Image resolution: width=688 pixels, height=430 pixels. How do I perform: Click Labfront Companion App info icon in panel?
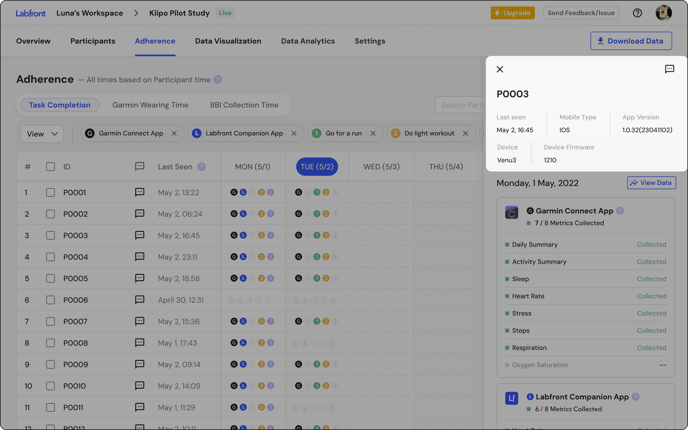[636, 397]
